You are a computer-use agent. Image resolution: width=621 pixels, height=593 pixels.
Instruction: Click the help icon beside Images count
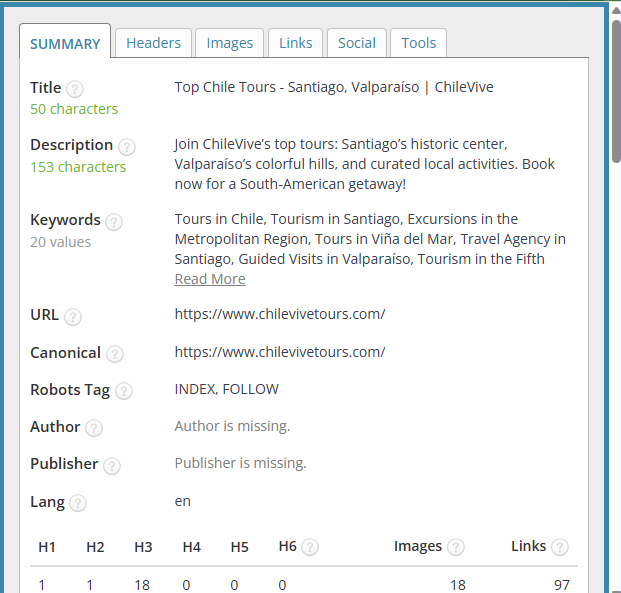(455, 547)
